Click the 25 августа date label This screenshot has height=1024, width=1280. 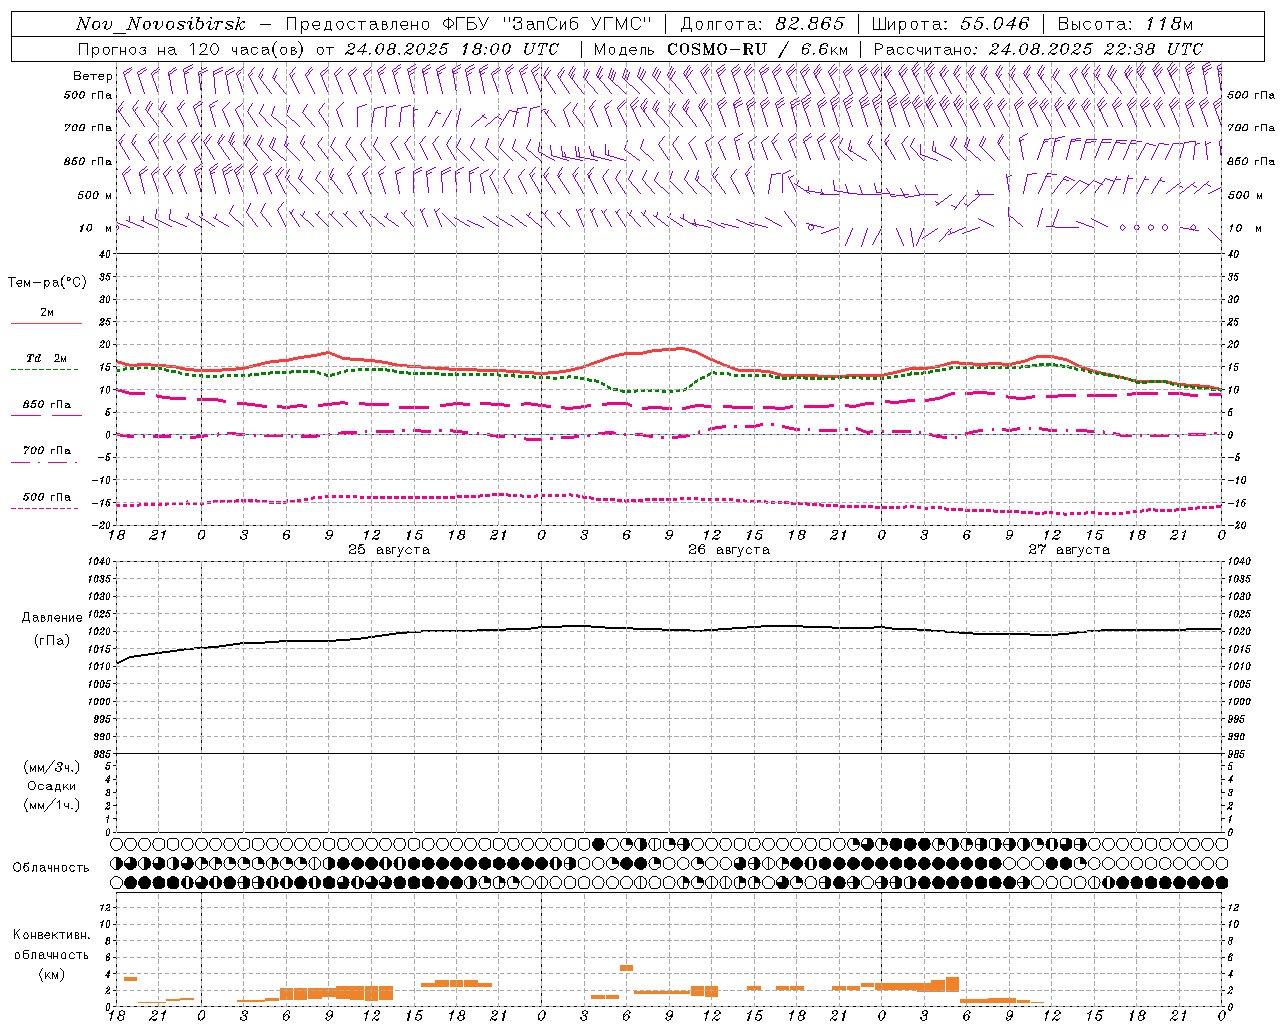coord(389,550)
